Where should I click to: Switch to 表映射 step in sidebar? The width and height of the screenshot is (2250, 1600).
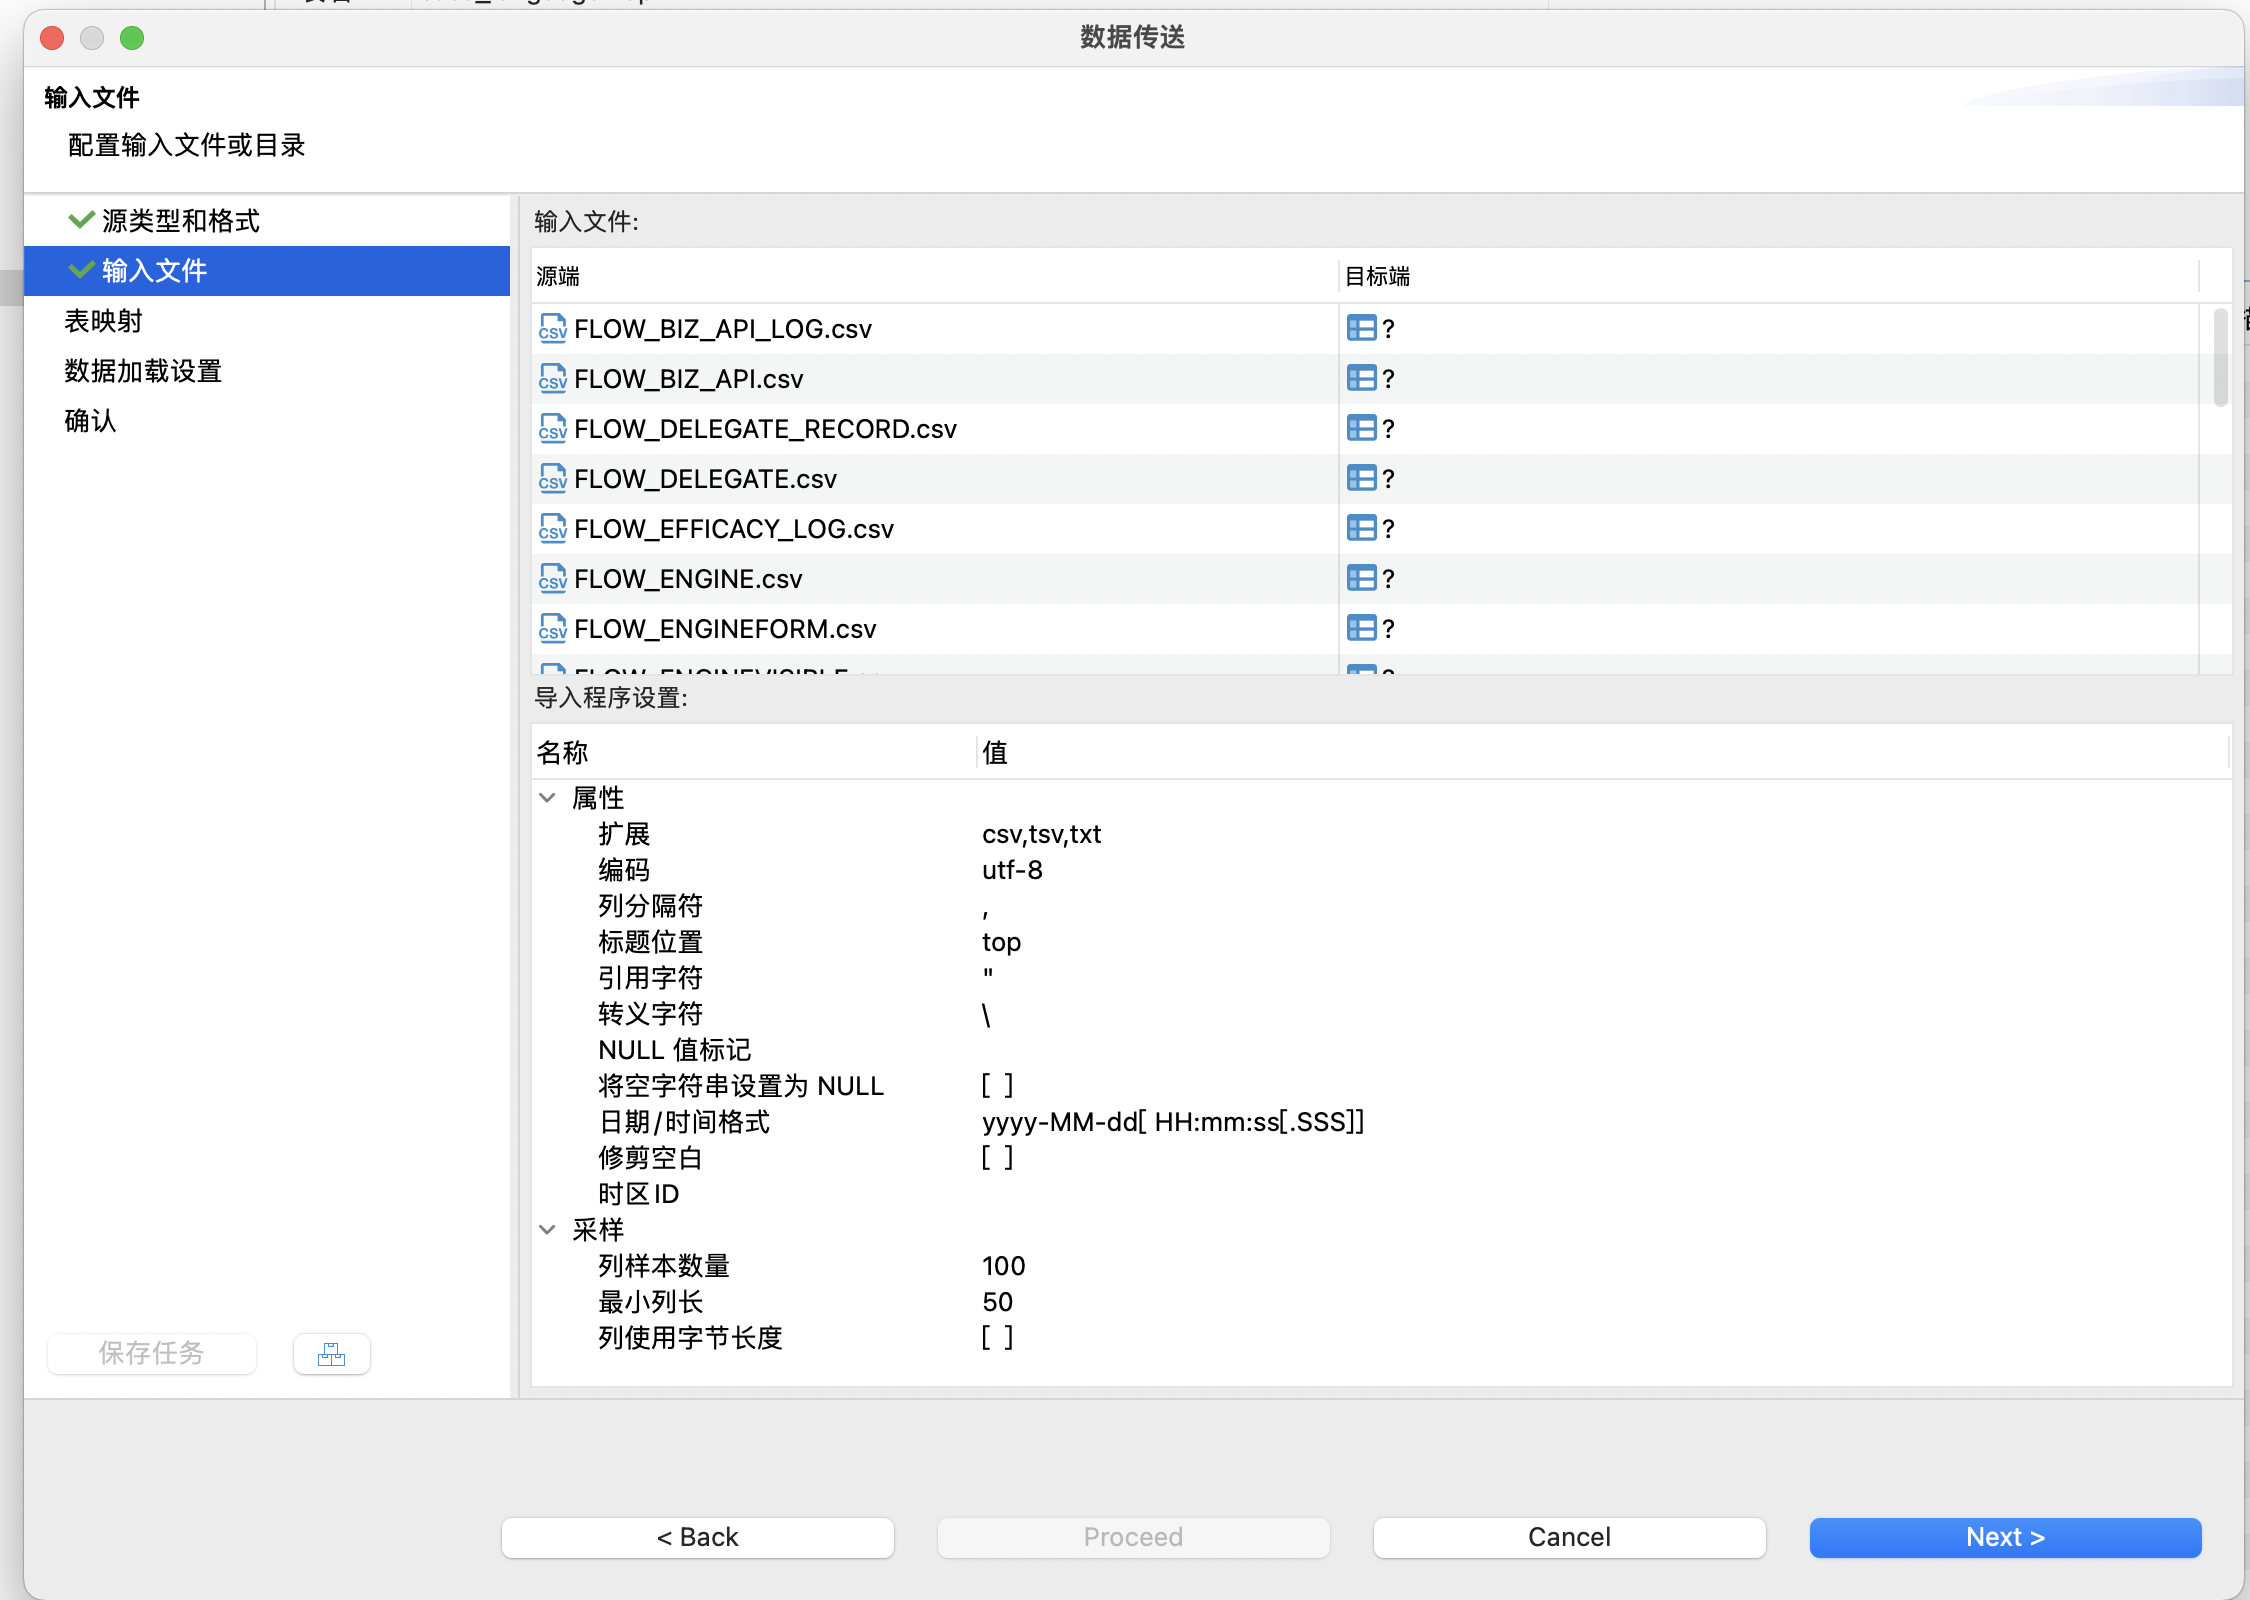tap(104, 321)
